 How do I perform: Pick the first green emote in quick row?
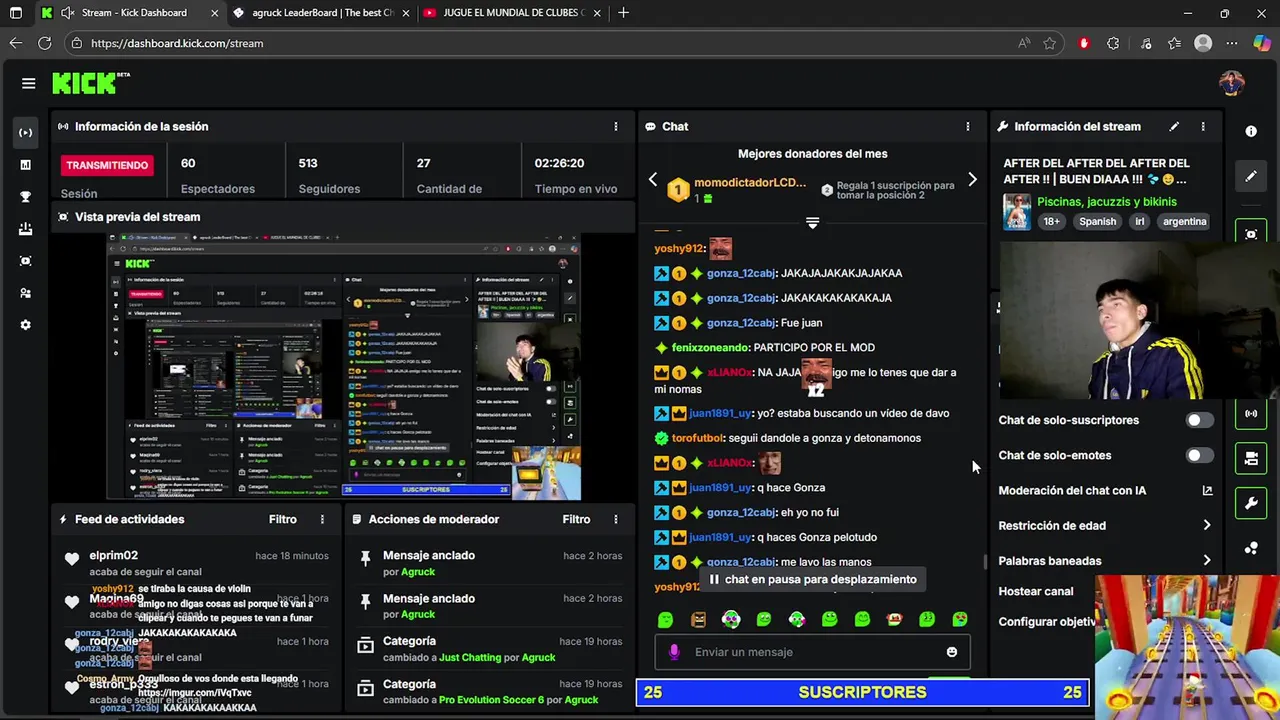tap(665, 620)
